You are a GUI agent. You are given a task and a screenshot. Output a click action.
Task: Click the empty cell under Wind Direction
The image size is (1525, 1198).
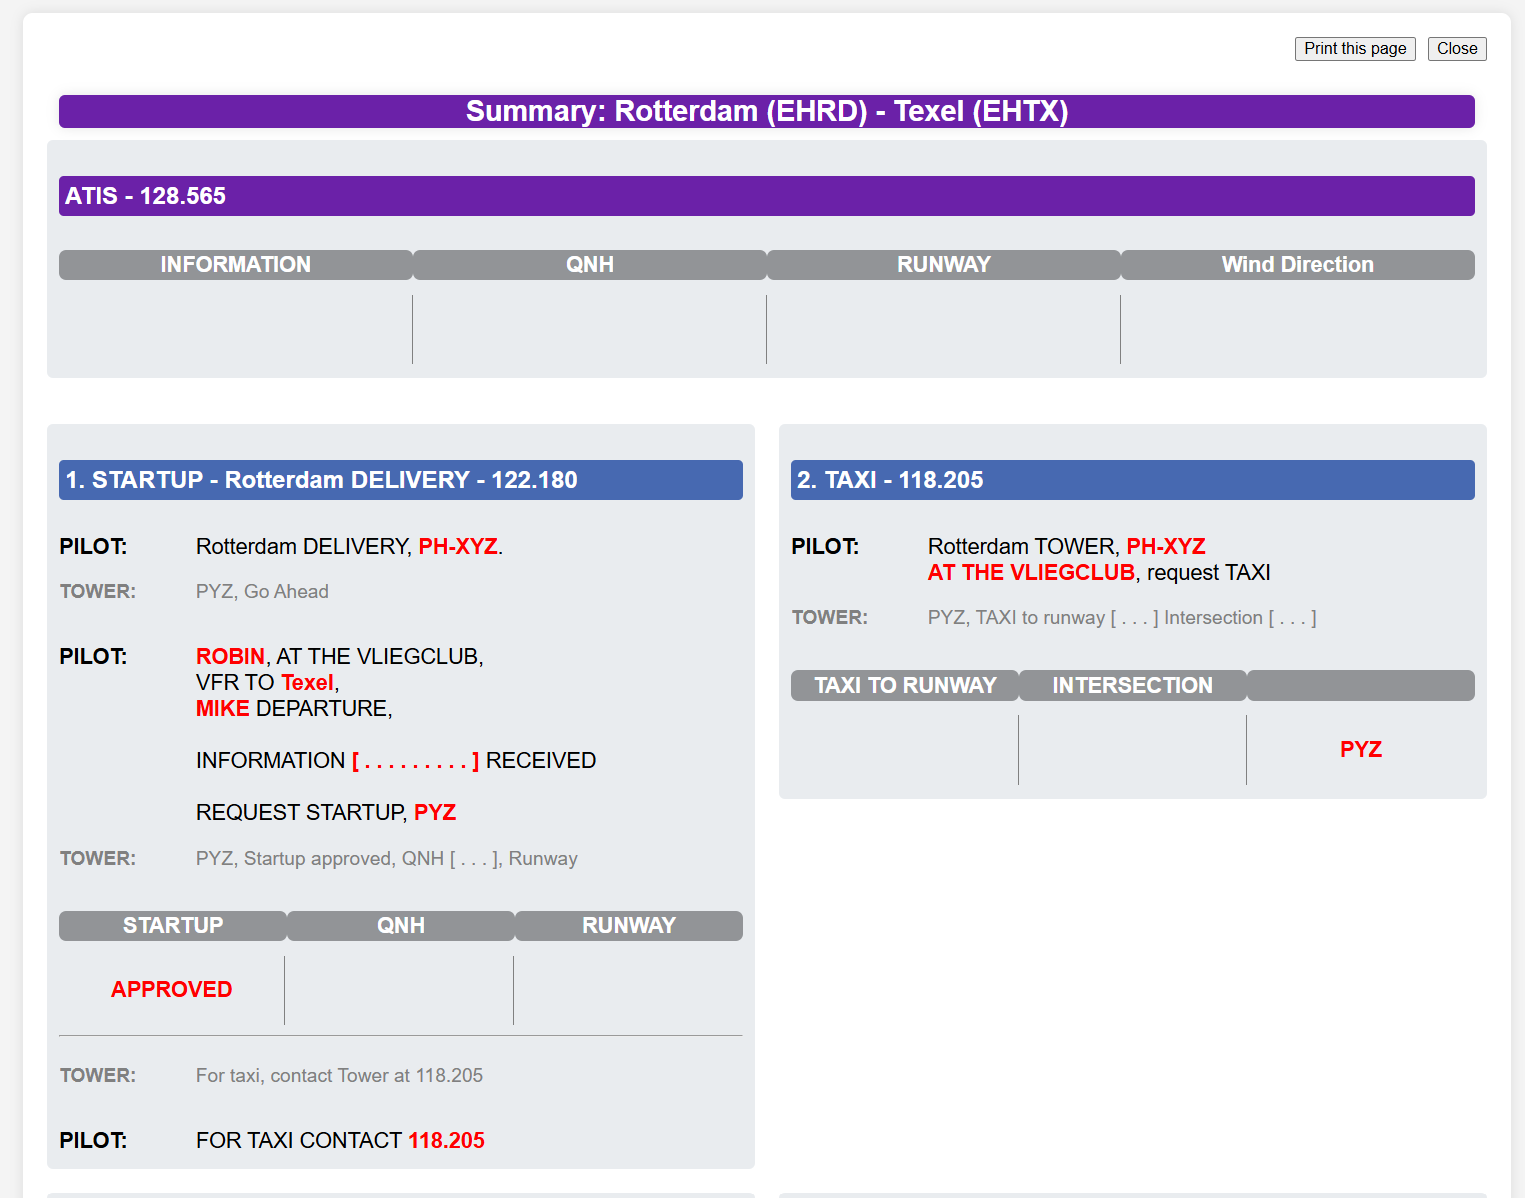tap(1297, 329)
